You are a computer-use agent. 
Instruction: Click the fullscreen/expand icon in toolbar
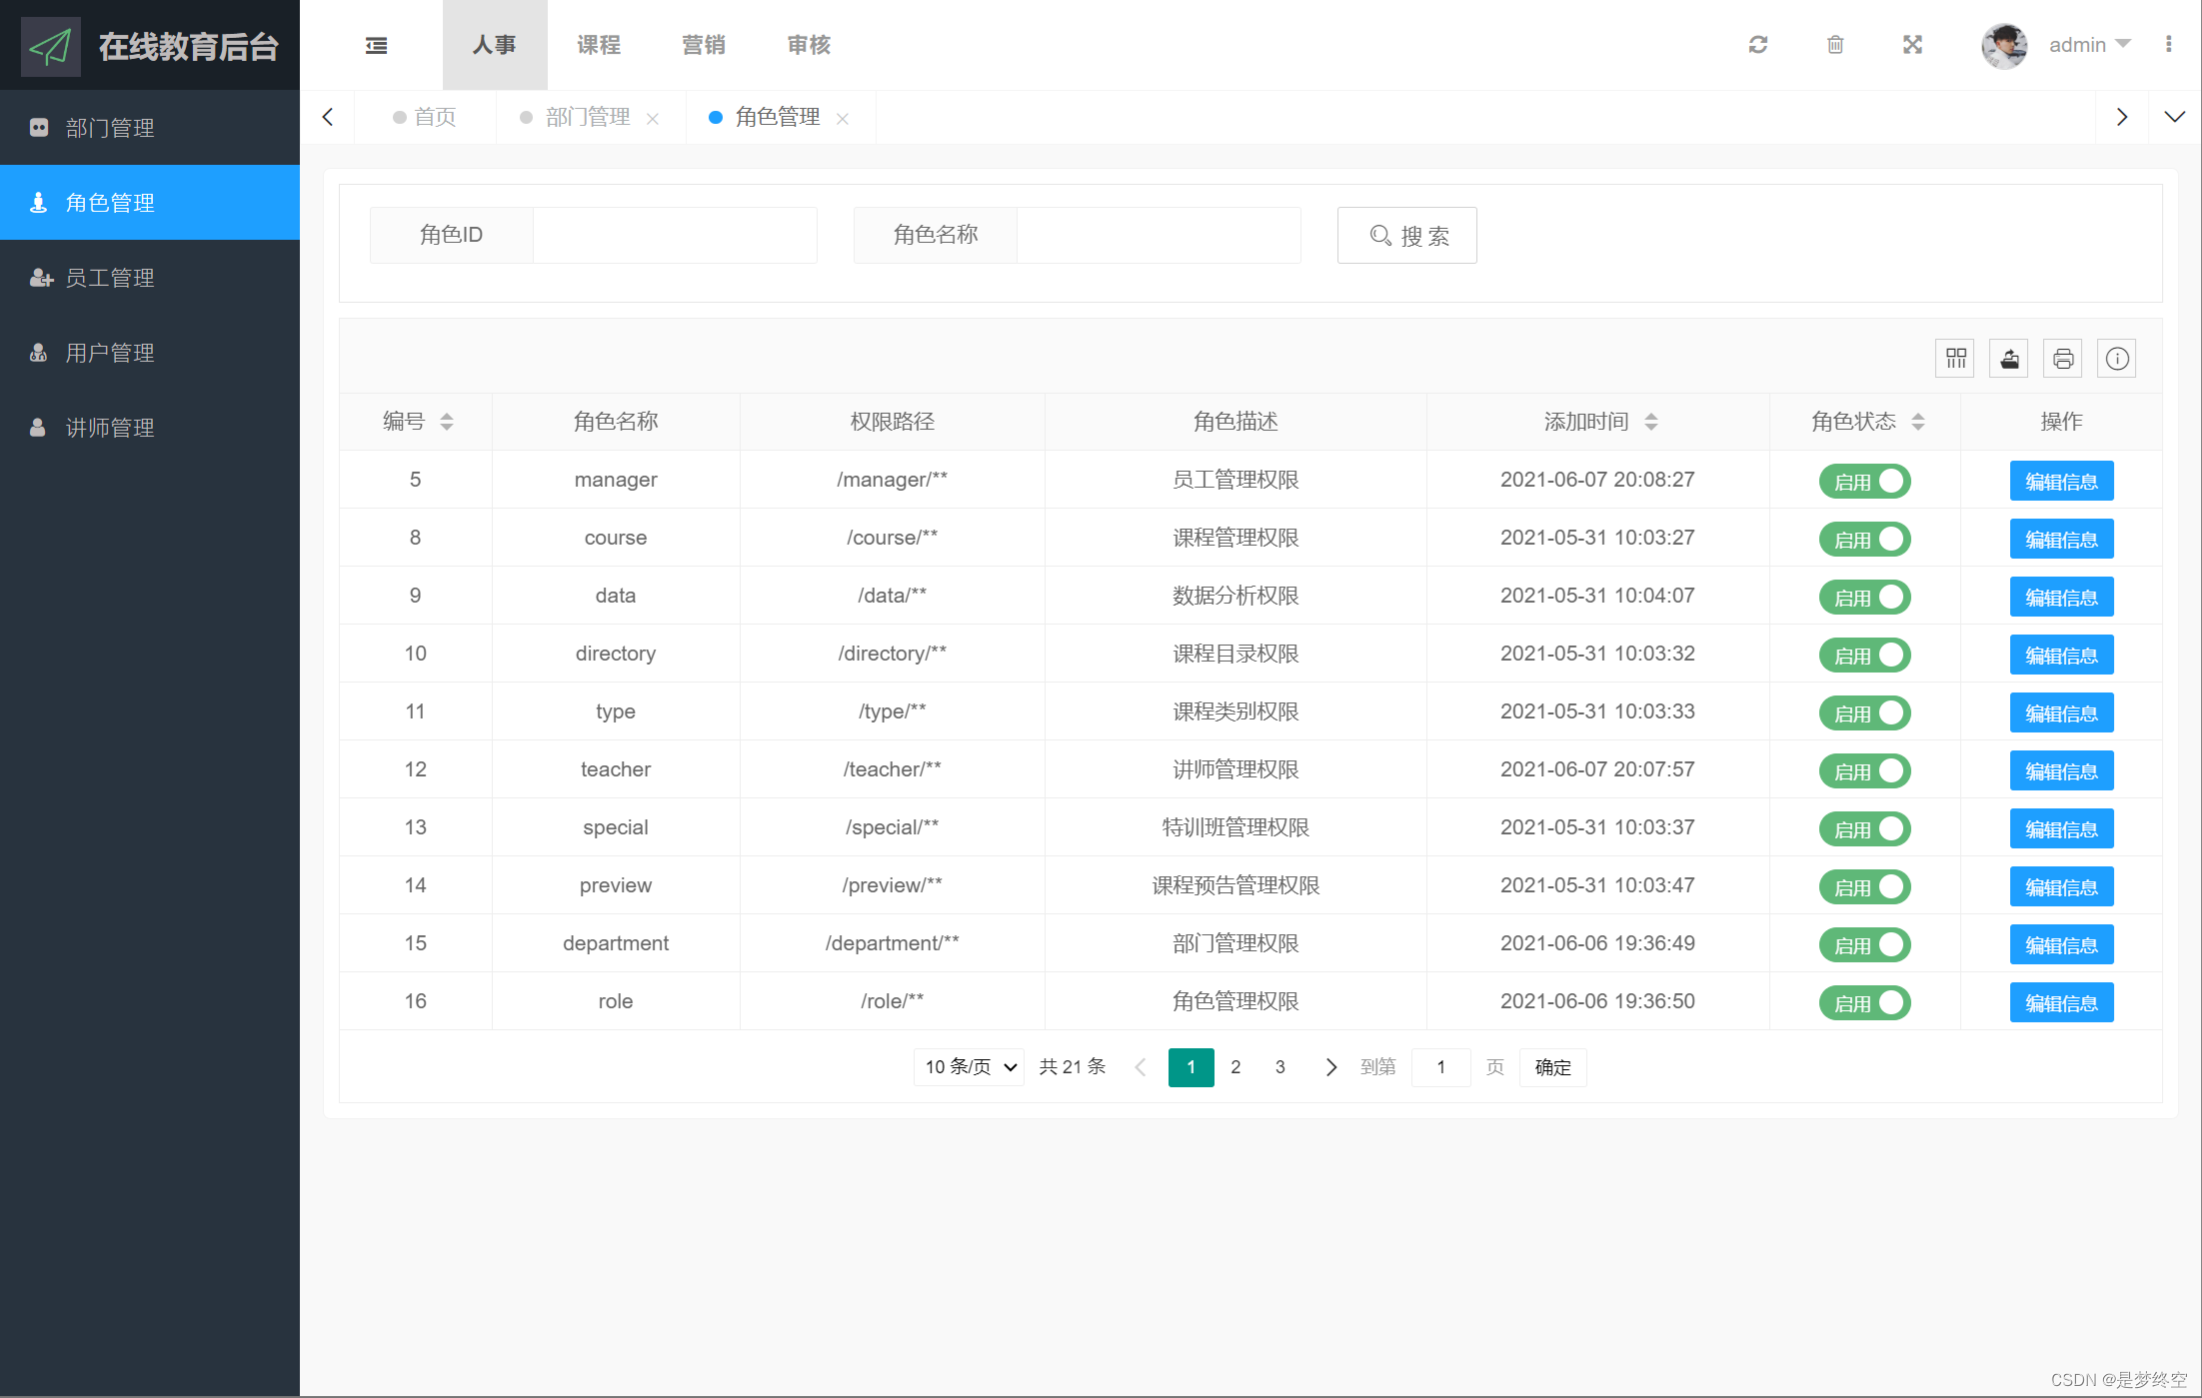click(1913, 43)
